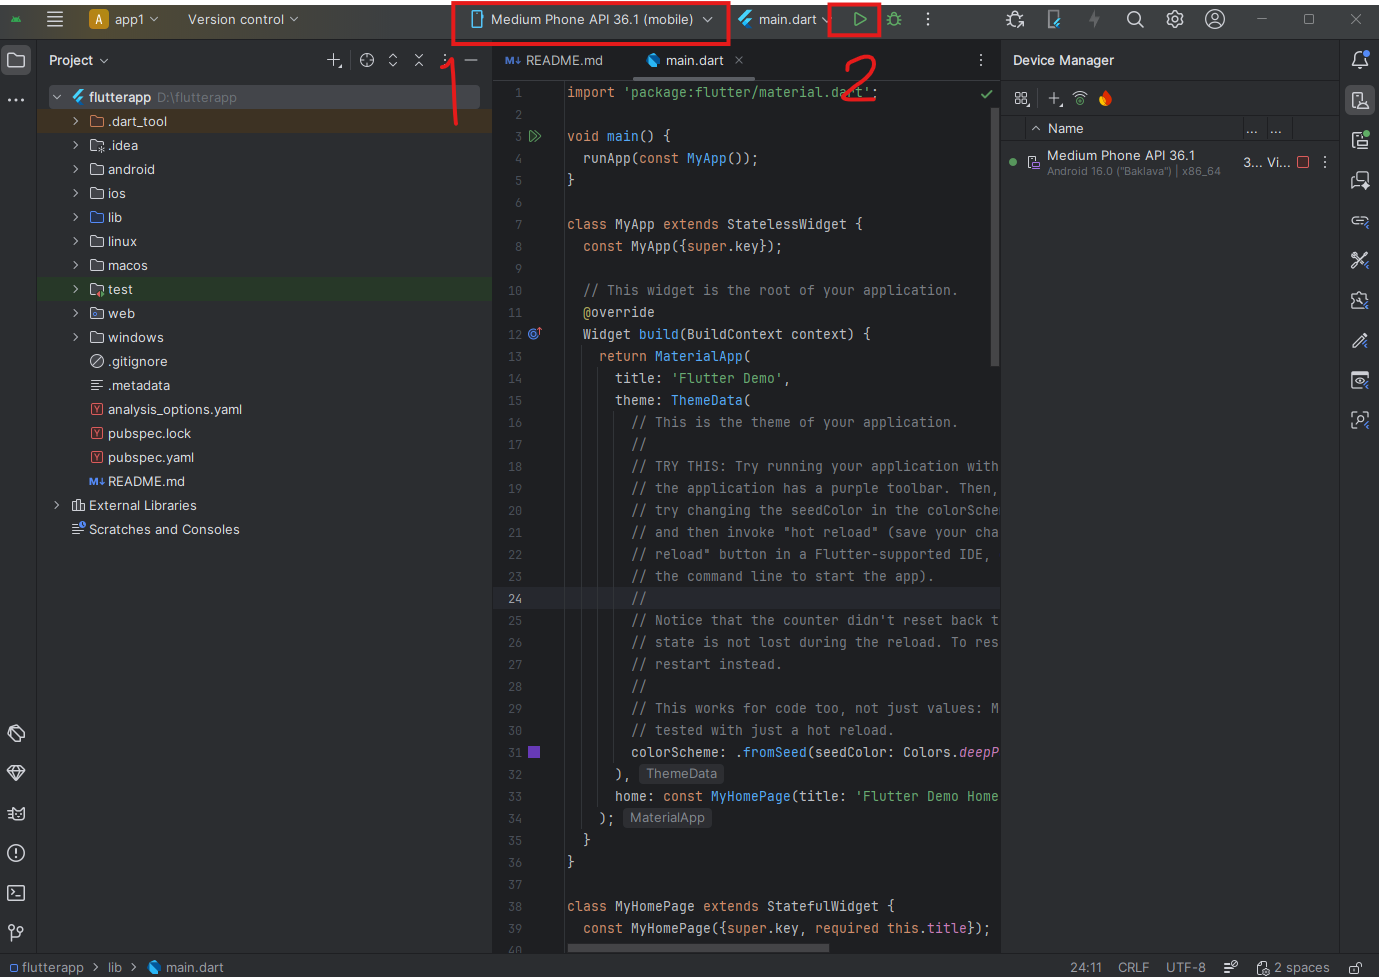Open Terminal tool window icon
Screen dimensions: 1379x977
pos(16,893)
